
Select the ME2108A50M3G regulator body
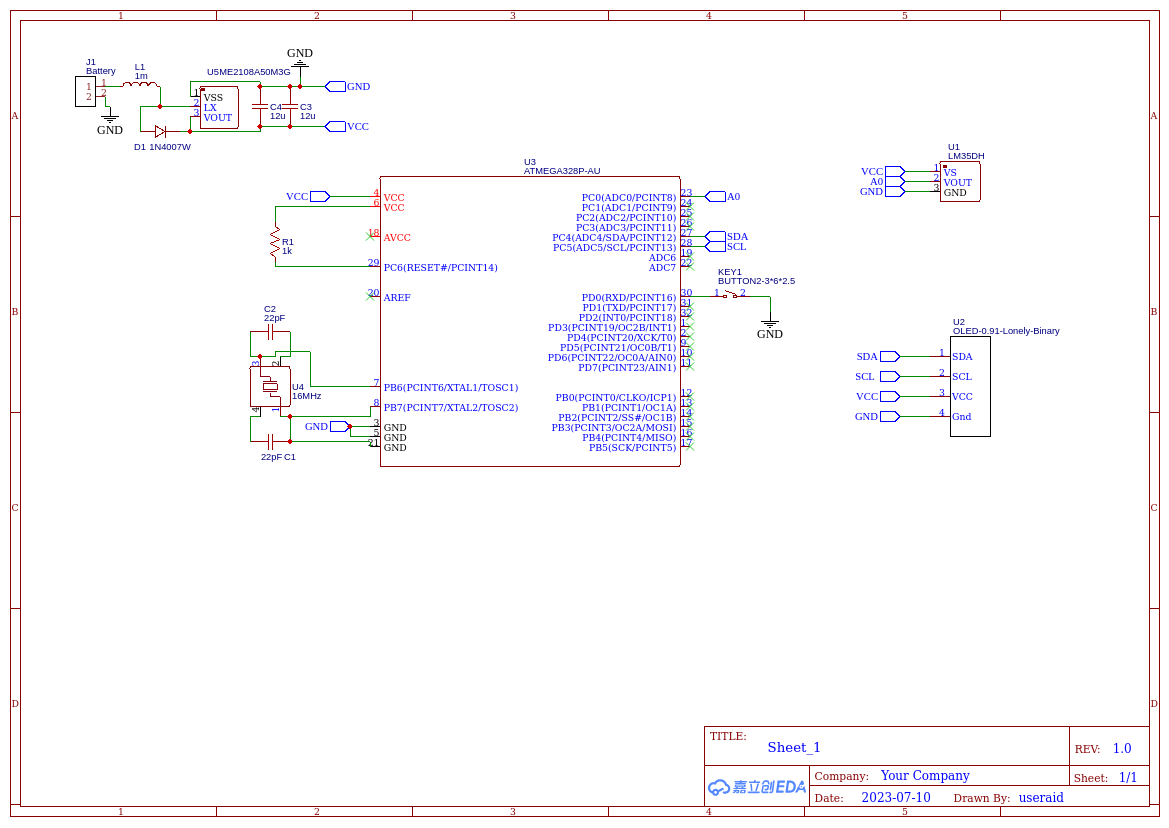[x=219, y=107]
